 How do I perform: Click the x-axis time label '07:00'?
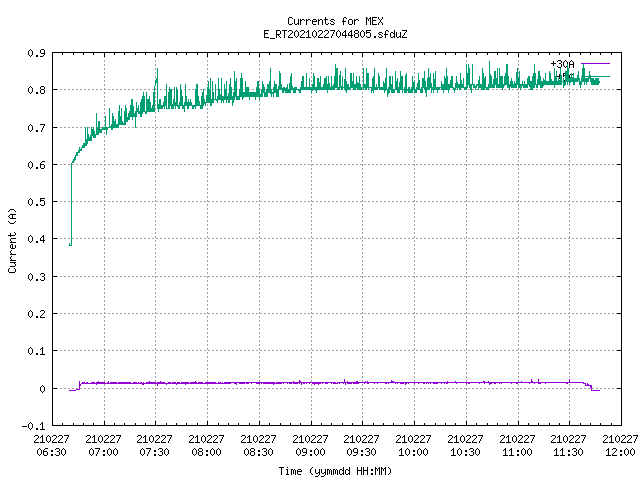tap(103, 452)
